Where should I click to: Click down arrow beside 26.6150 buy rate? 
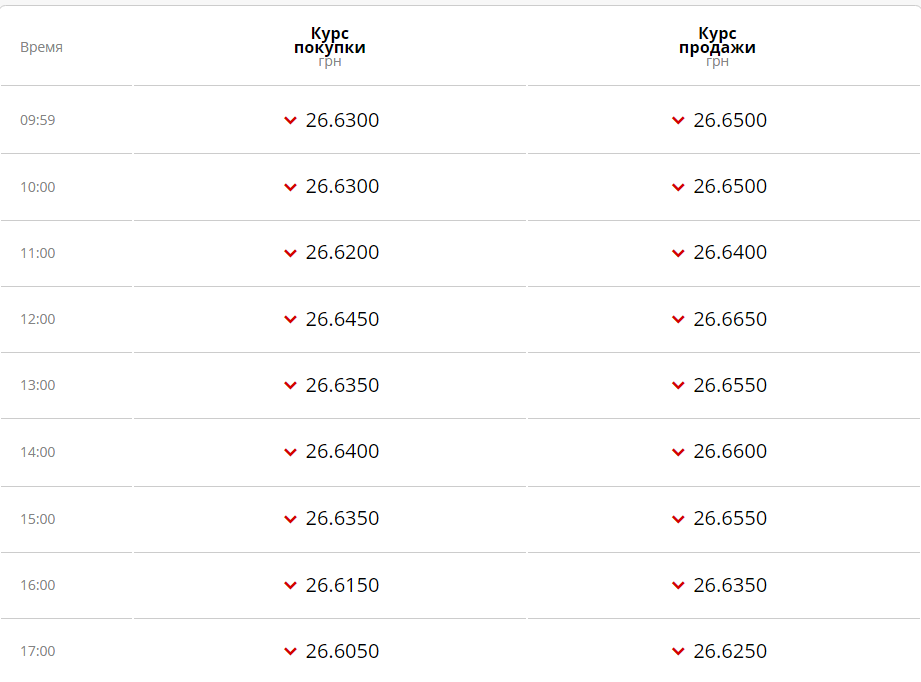(290, 585)
